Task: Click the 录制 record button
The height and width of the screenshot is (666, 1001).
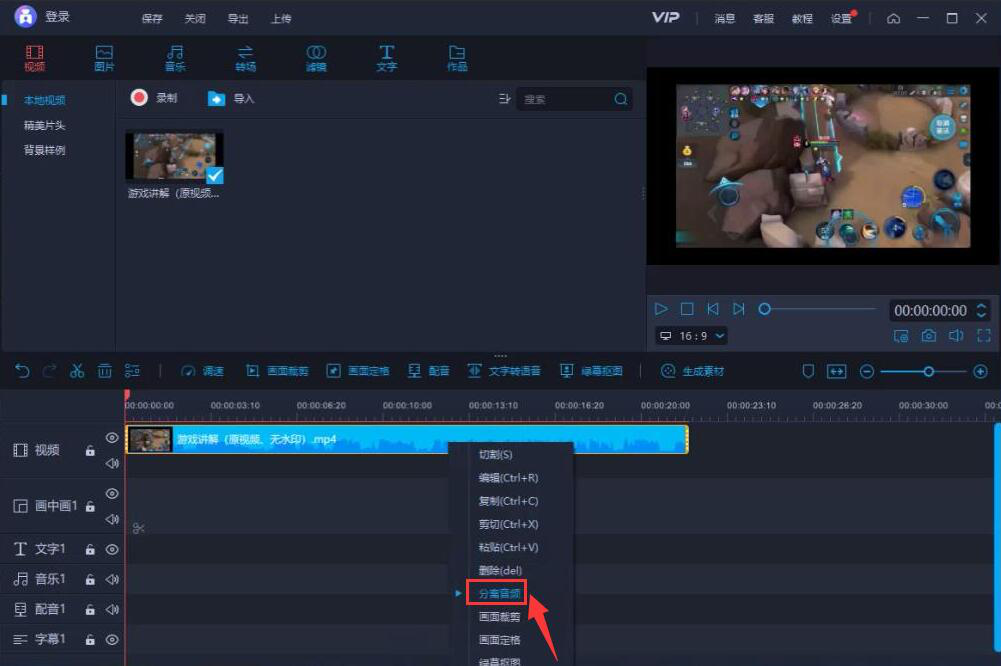Action: pyautogui.click(x=154, y=98)
